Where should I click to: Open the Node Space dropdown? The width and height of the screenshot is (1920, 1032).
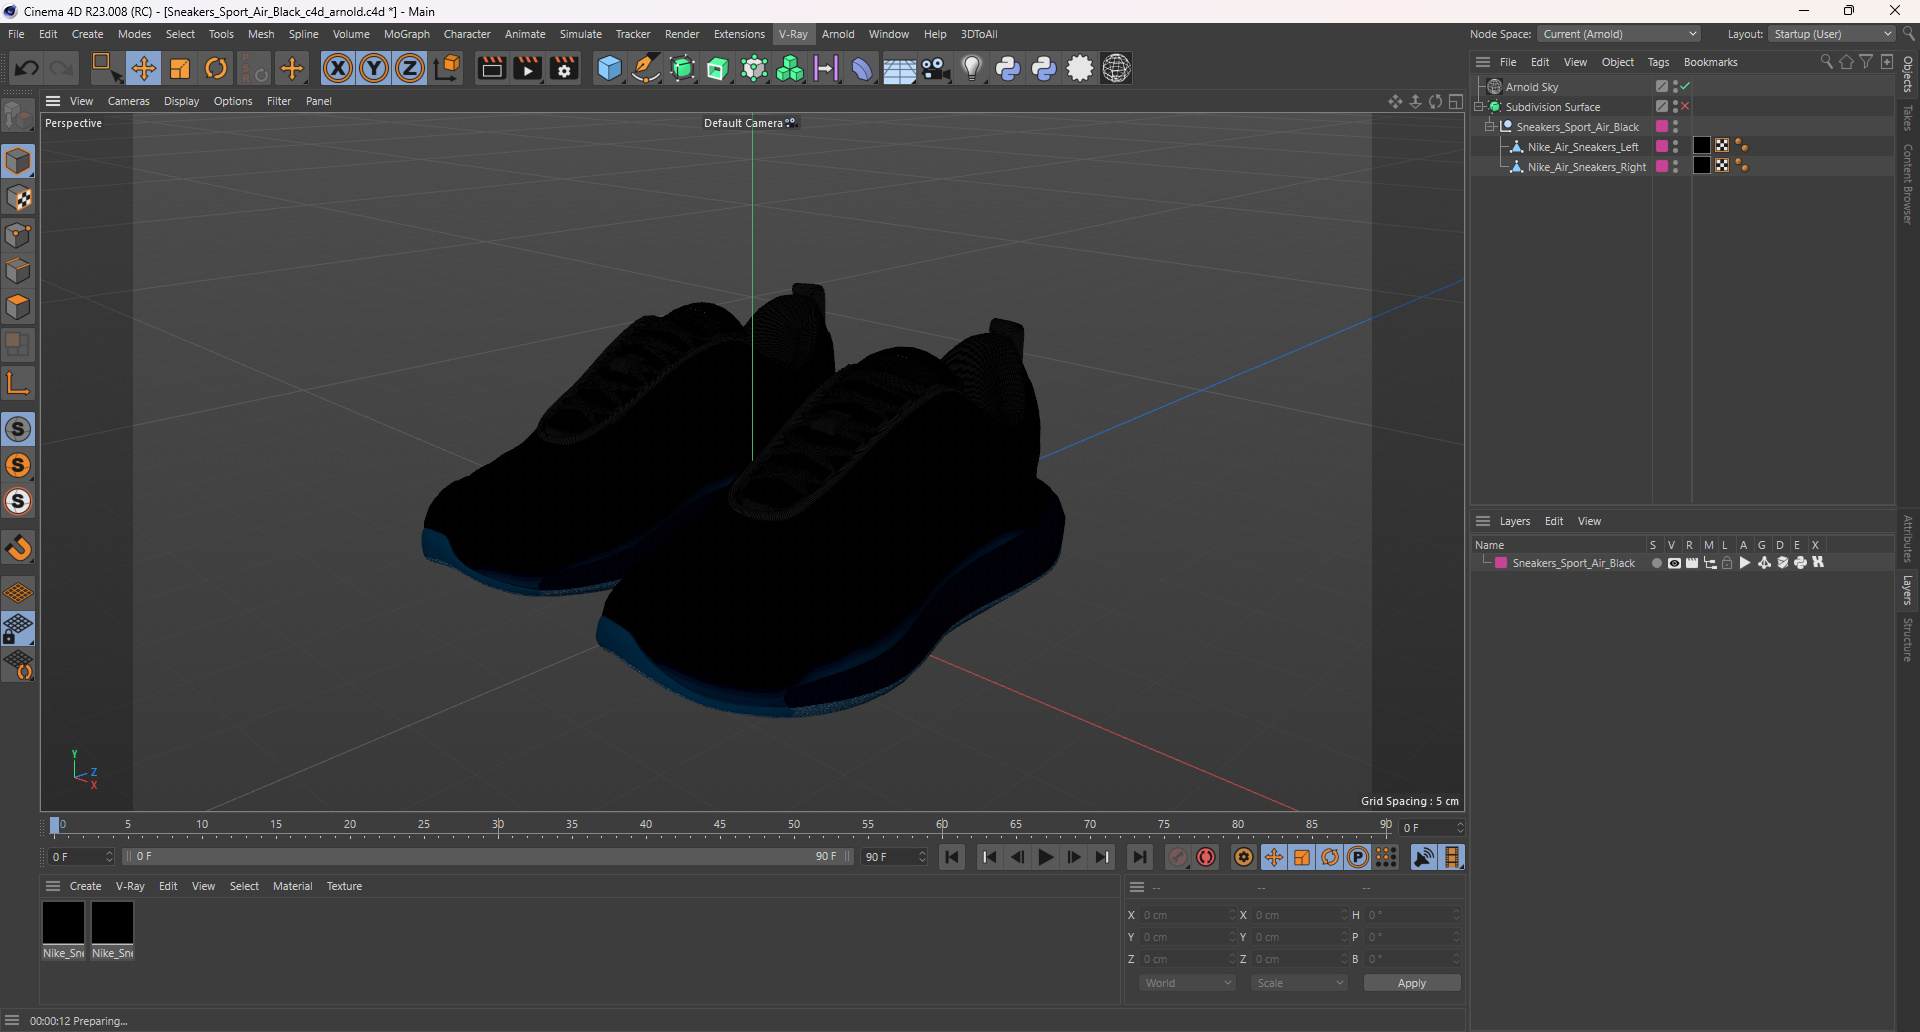click(x=1619, y=34)
